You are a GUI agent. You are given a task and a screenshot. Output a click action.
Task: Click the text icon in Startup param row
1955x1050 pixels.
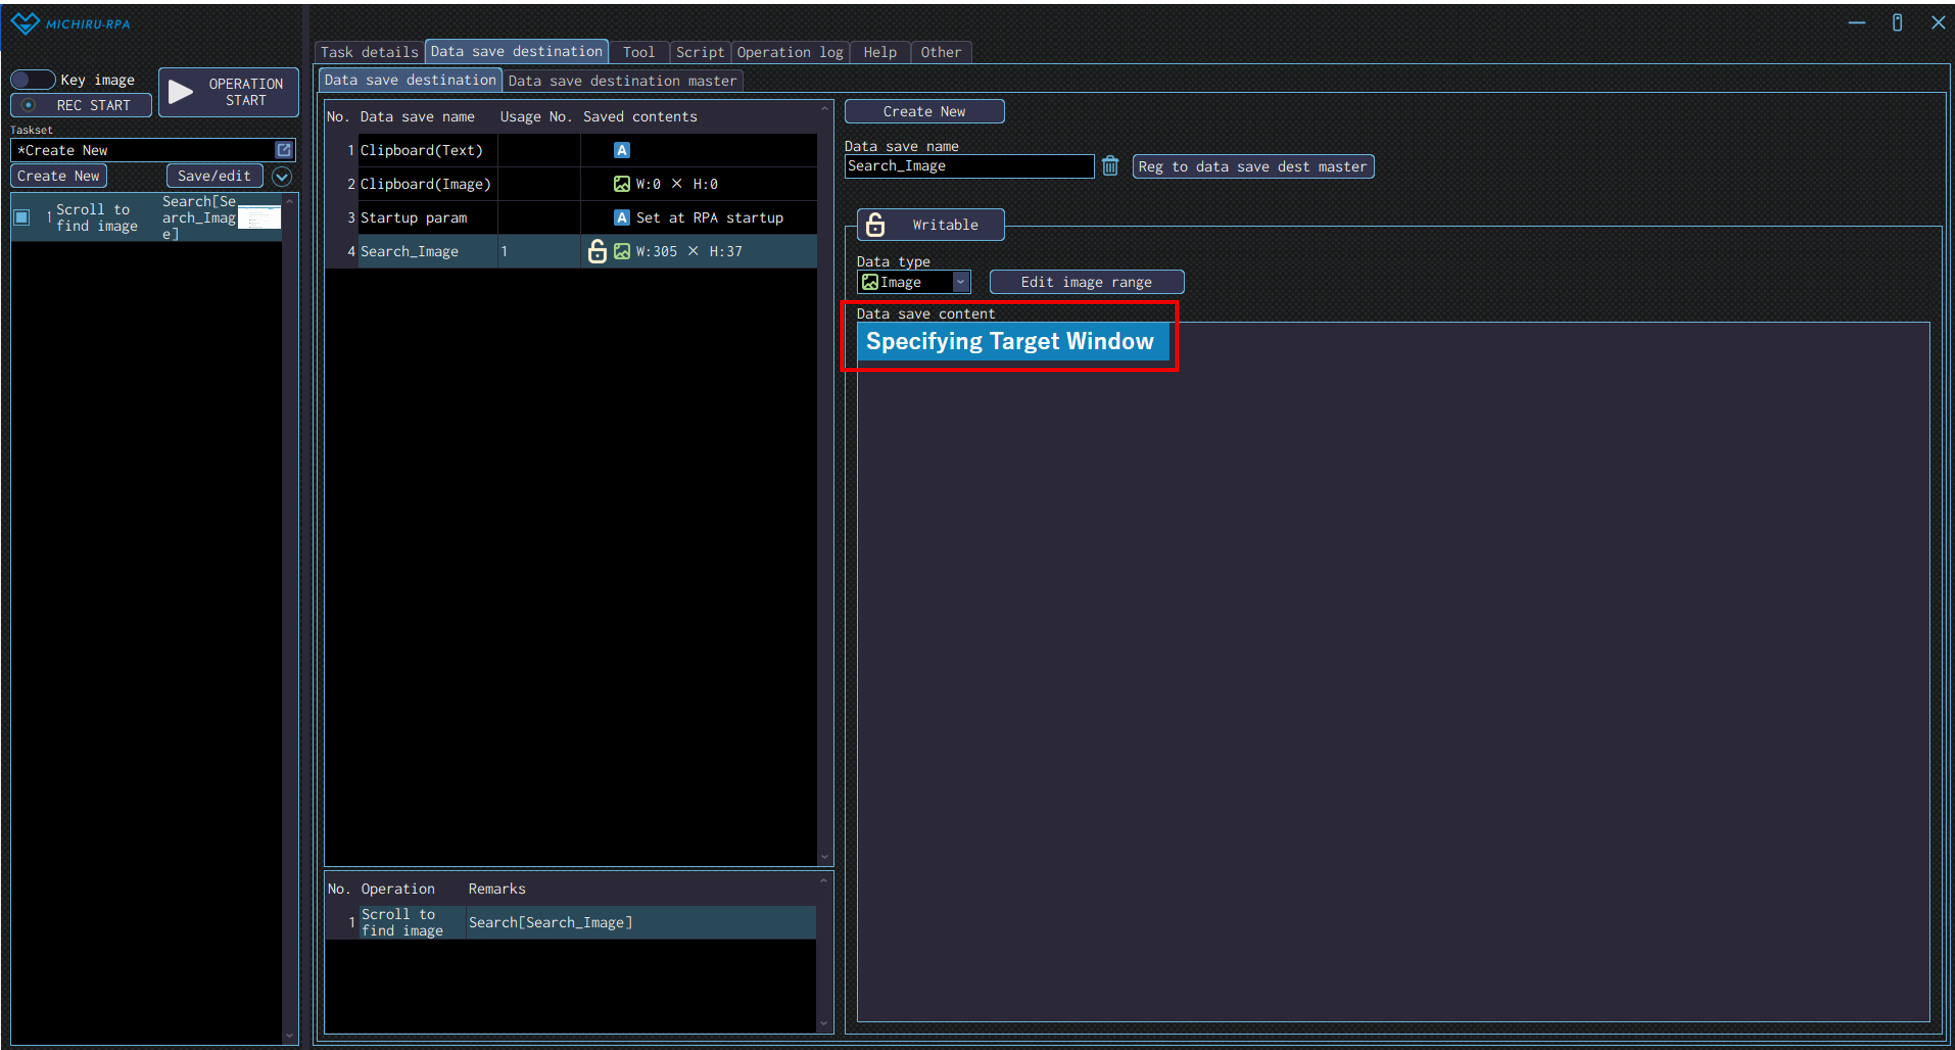(621, 218)
